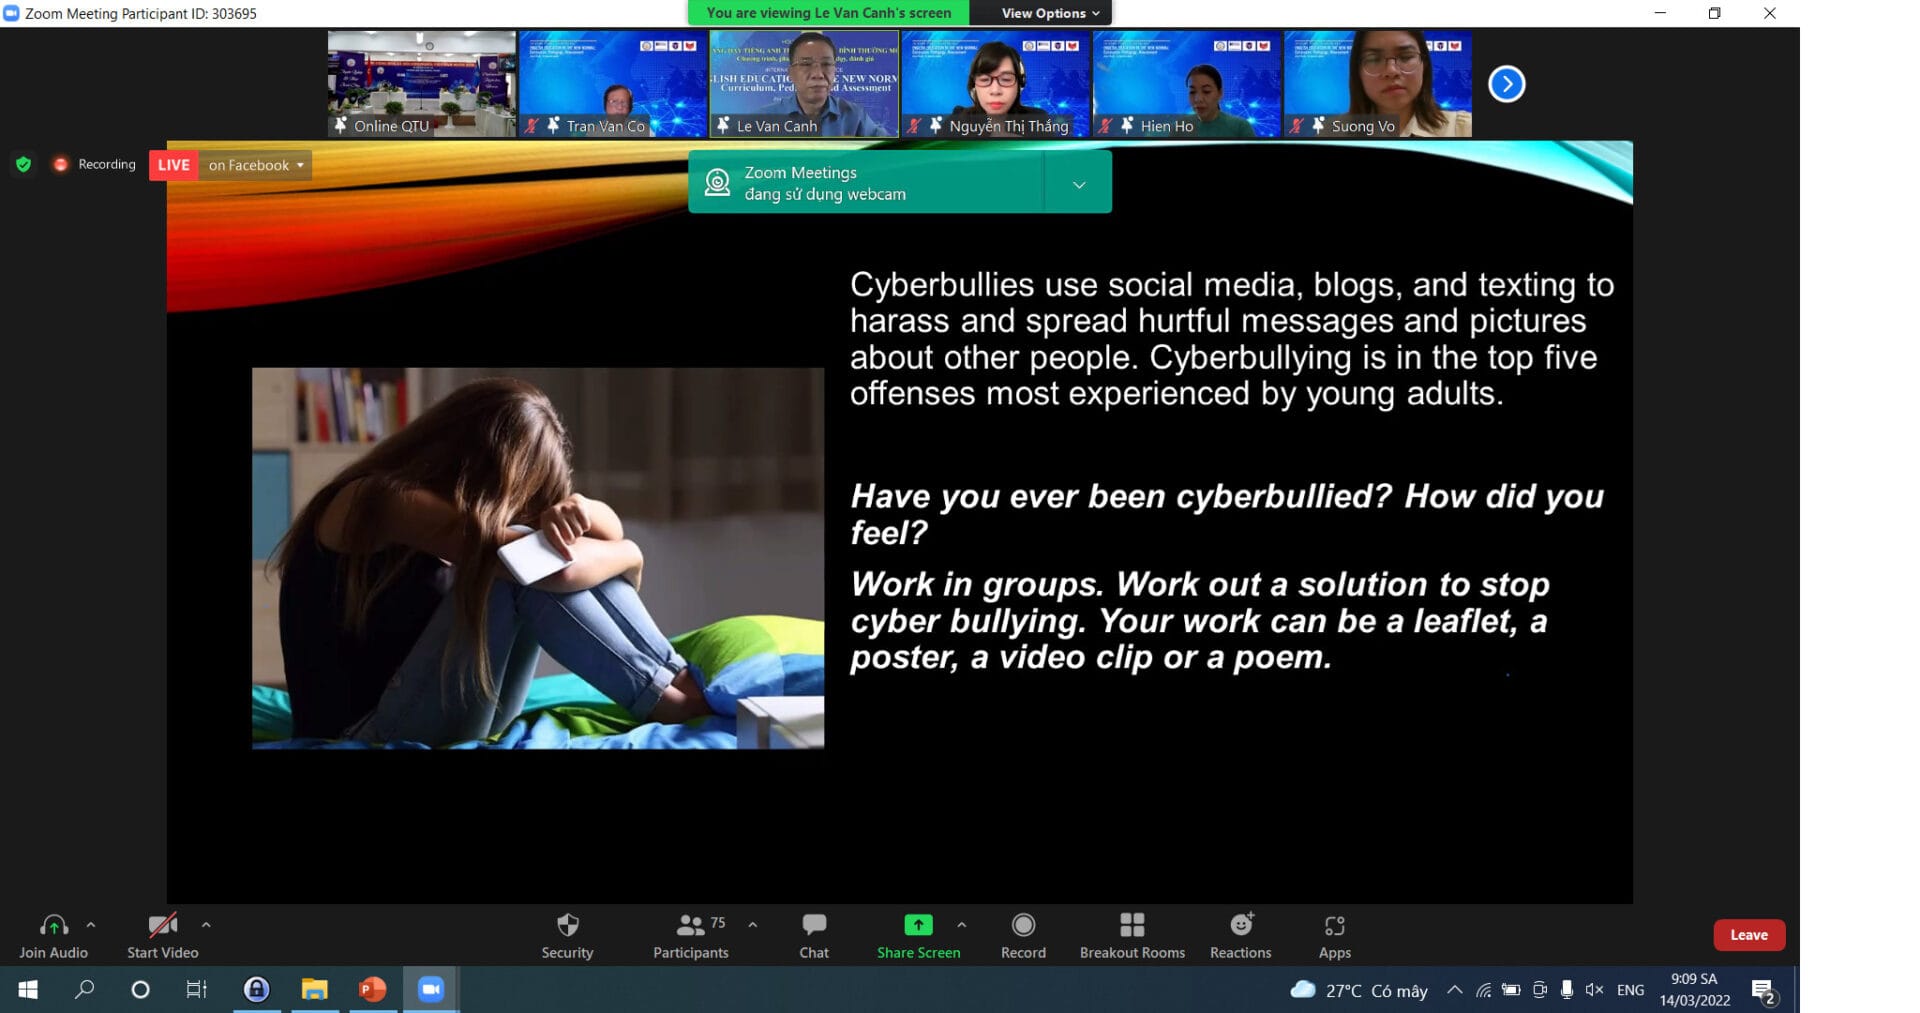
Task: Select the Hien Ho video thumbnail
Action: pyautogui.click(x=1186, y=83)
